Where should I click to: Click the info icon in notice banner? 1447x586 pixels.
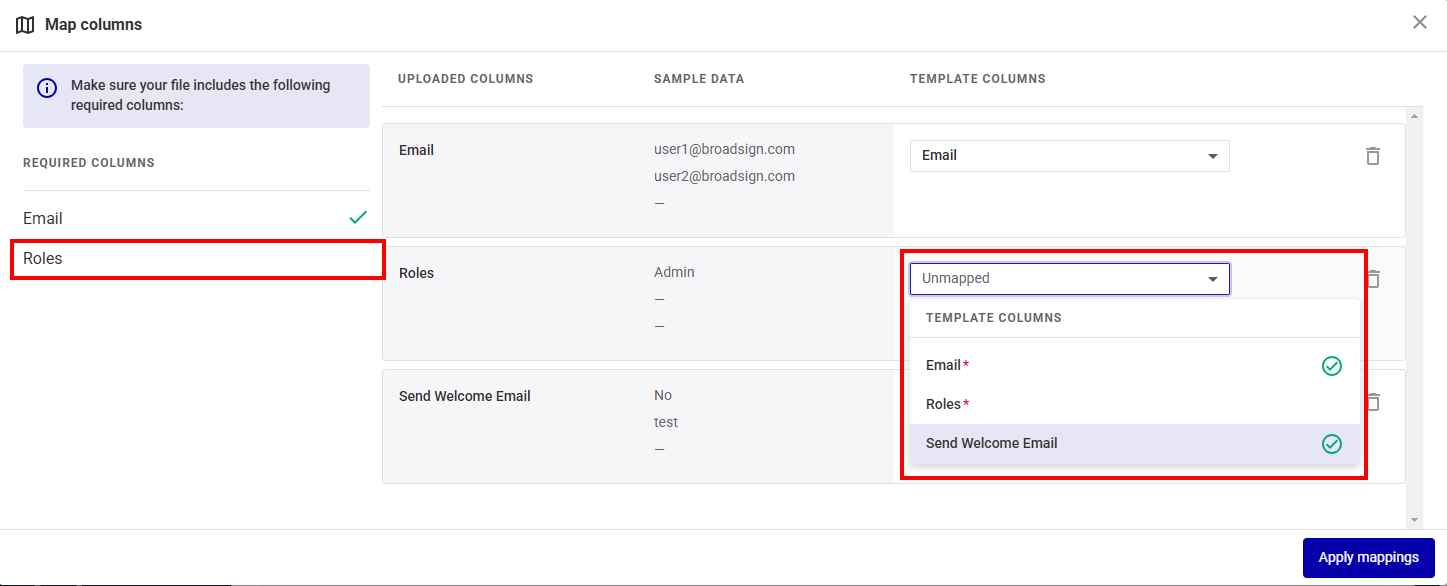click(47, 88)
